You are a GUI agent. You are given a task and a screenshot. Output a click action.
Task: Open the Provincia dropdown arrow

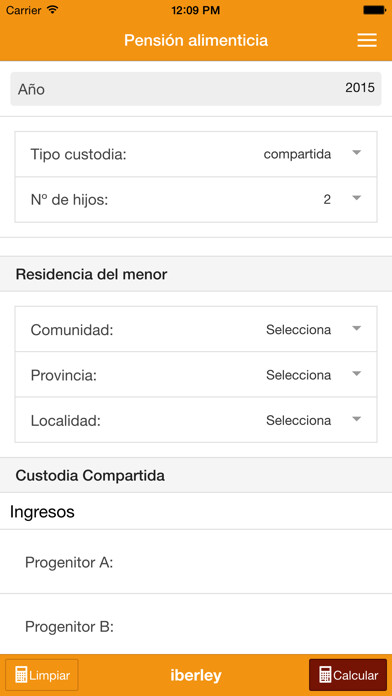point(356,373)
